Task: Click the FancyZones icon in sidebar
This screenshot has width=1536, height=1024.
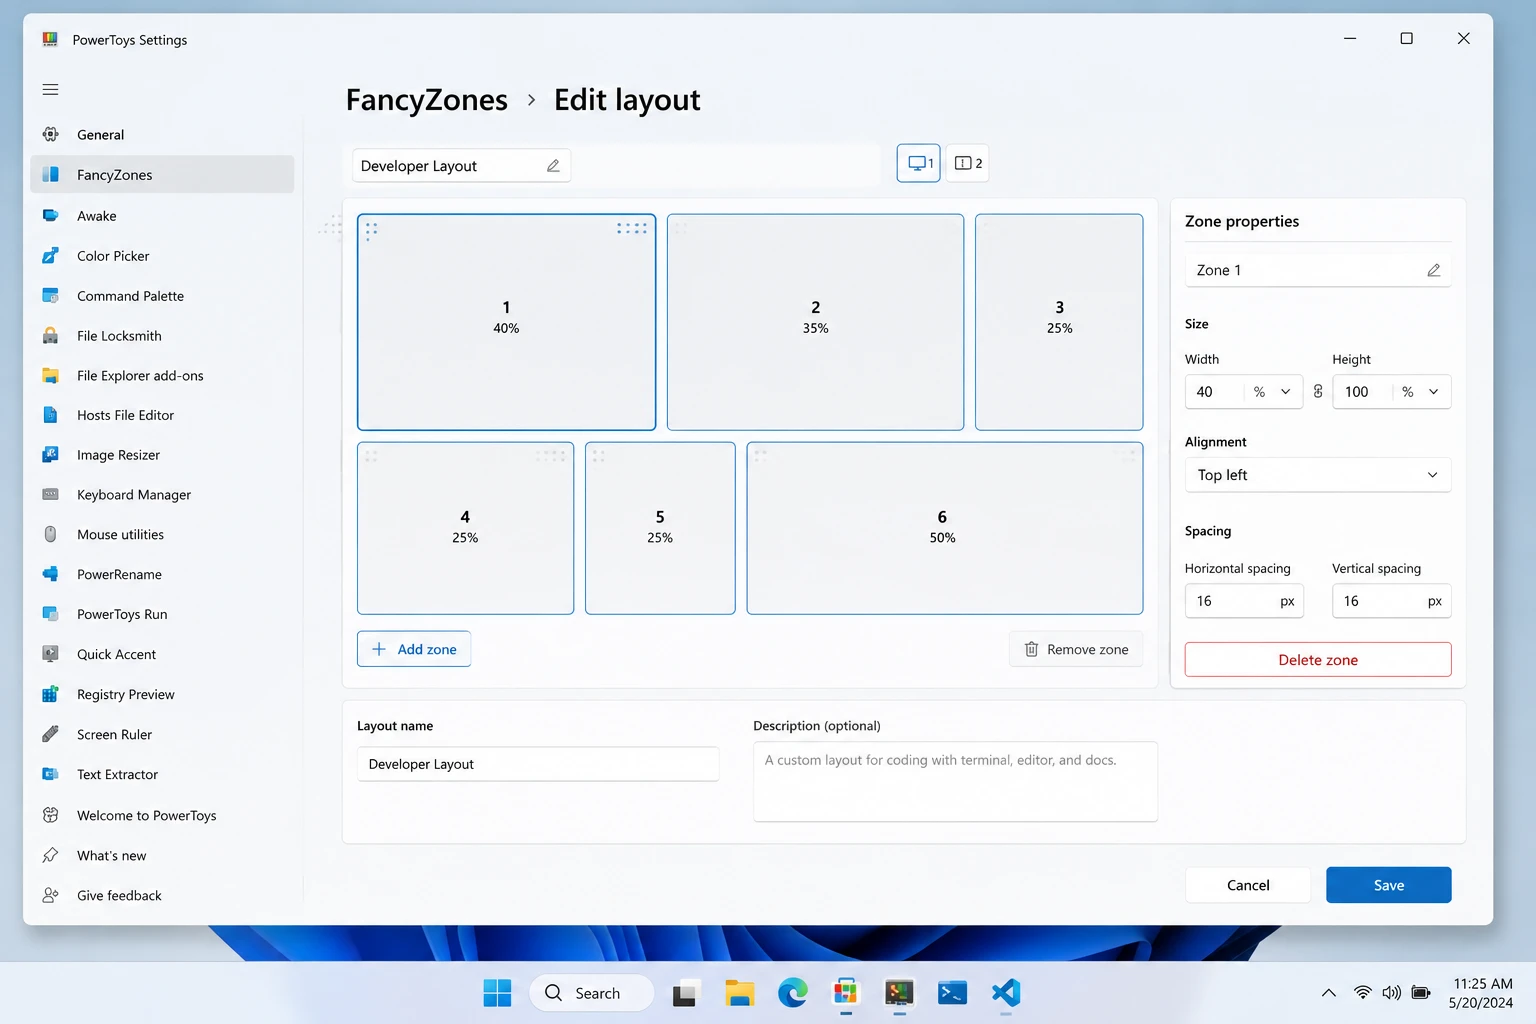Action: (50, 174)
